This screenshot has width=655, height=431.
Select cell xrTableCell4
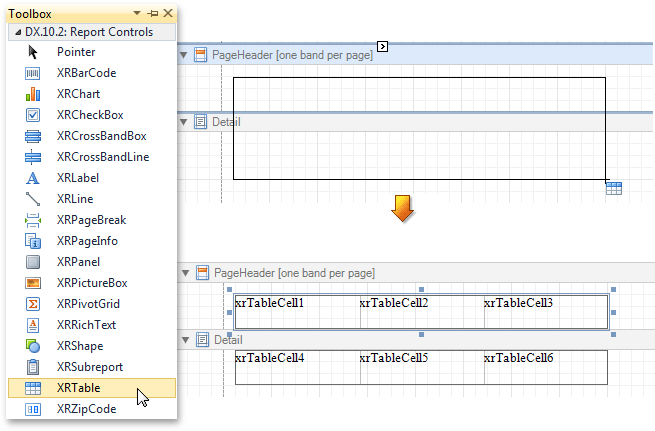[x=298, y=367]
